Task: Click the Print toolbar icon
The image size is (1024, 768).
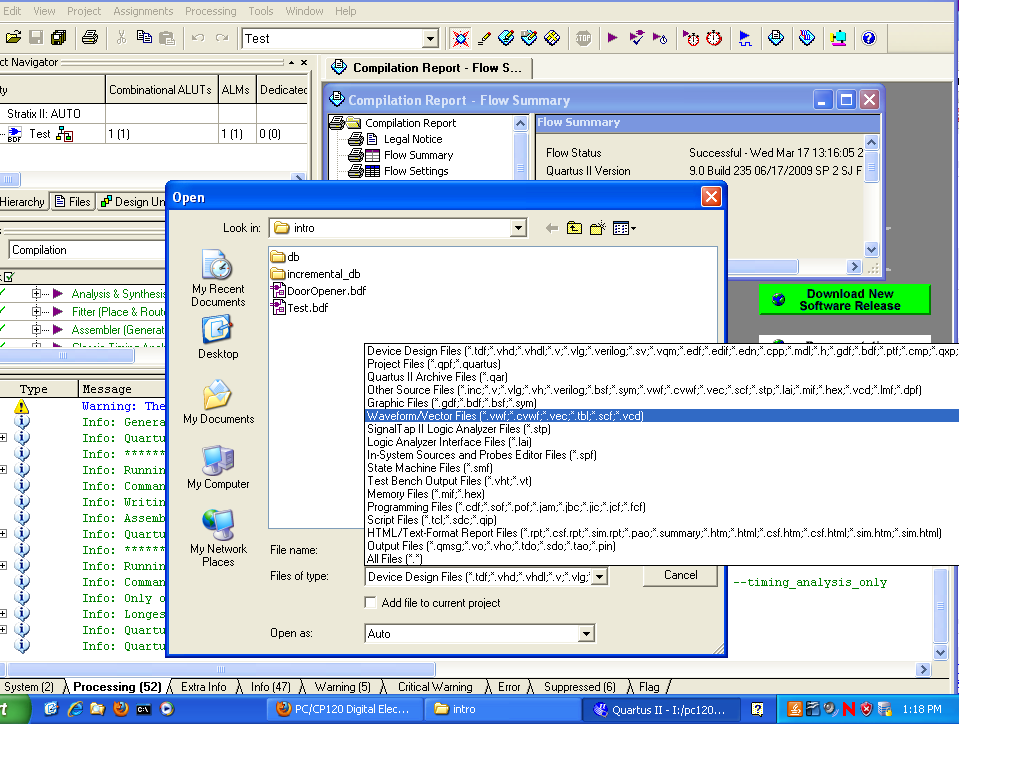Action: [x=90, y=38]
